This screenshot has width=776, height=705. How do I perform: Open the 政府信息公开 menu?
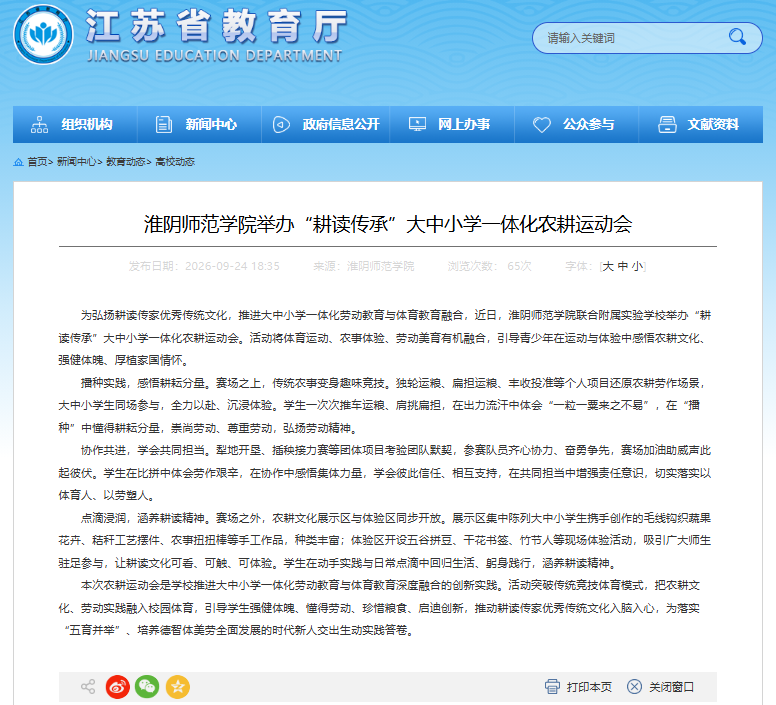(326, 124)
